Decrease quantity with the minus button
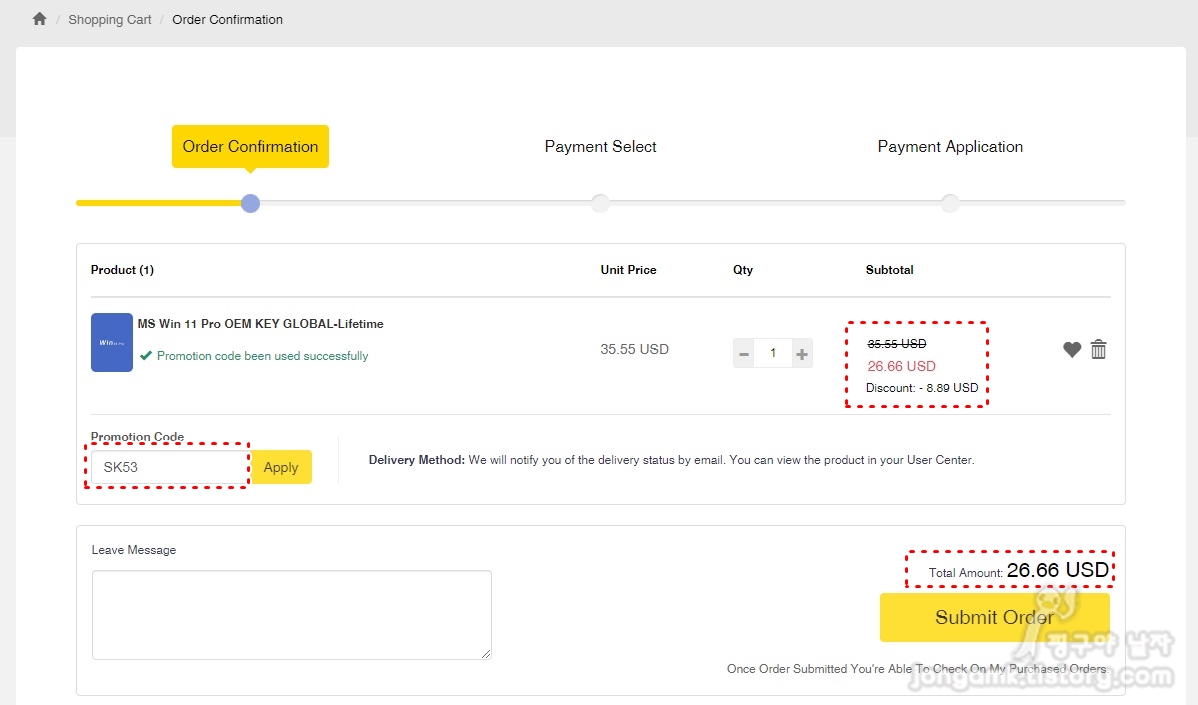Image resolution: width=1198 pixels, height=705 pixels. 743,354
